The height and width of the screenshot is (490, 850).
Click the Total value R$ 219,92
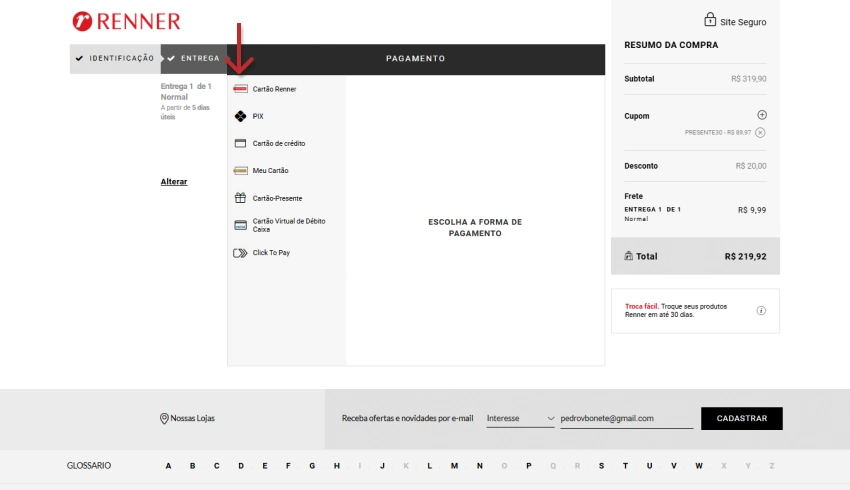pos(745,256)
